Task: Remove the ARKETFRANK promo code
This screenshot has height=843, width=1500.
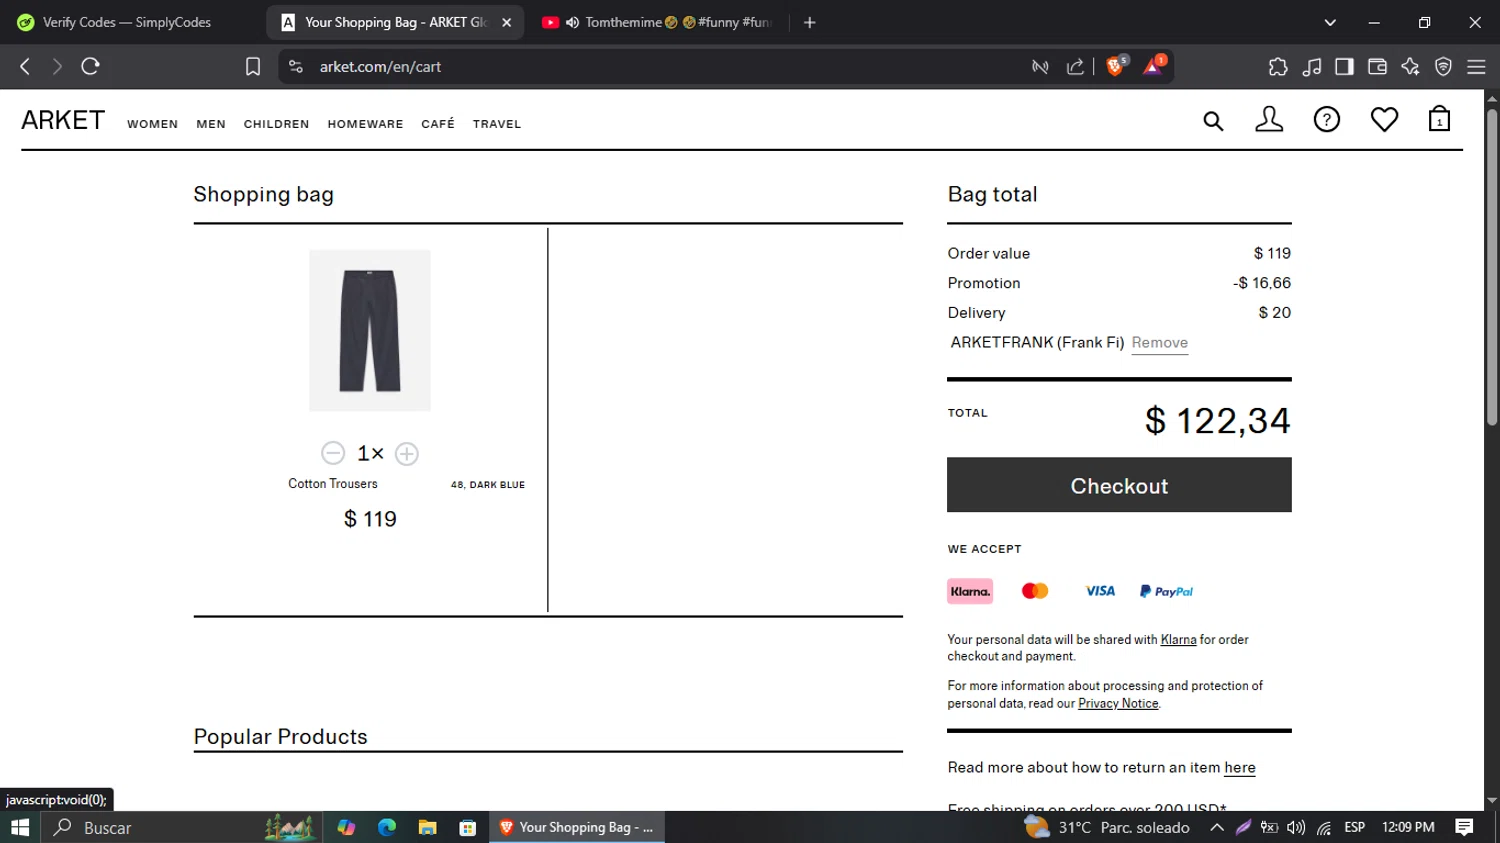Action: pos(1160,342)
